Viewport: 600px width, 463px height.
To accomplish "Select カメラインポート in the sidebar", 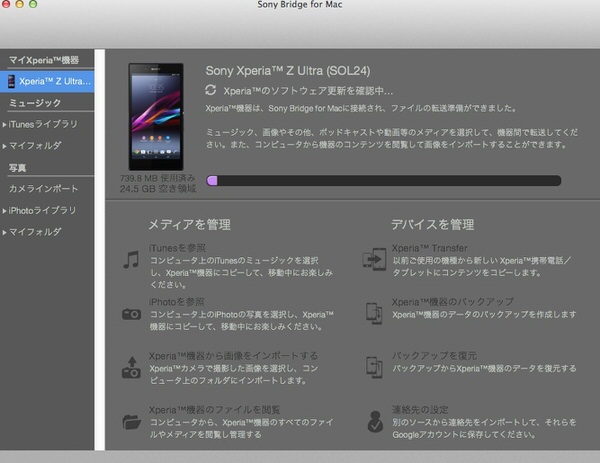I will tap(43, 189).
